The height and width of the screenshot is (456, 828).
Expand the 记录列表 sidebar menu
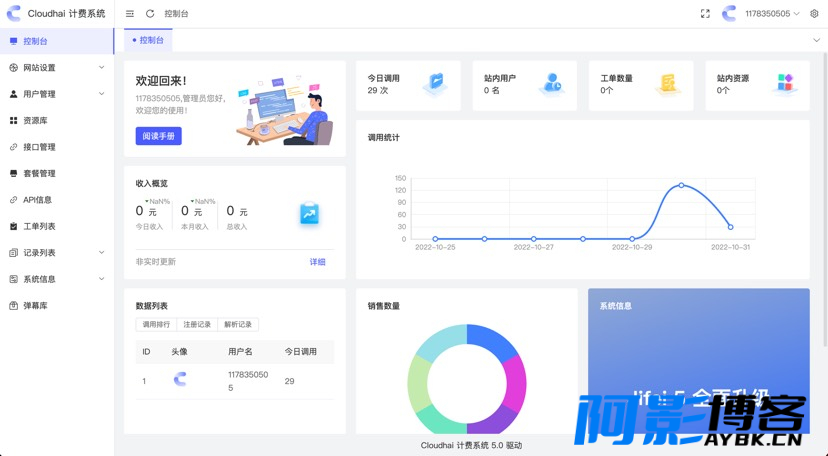point(57,253)
